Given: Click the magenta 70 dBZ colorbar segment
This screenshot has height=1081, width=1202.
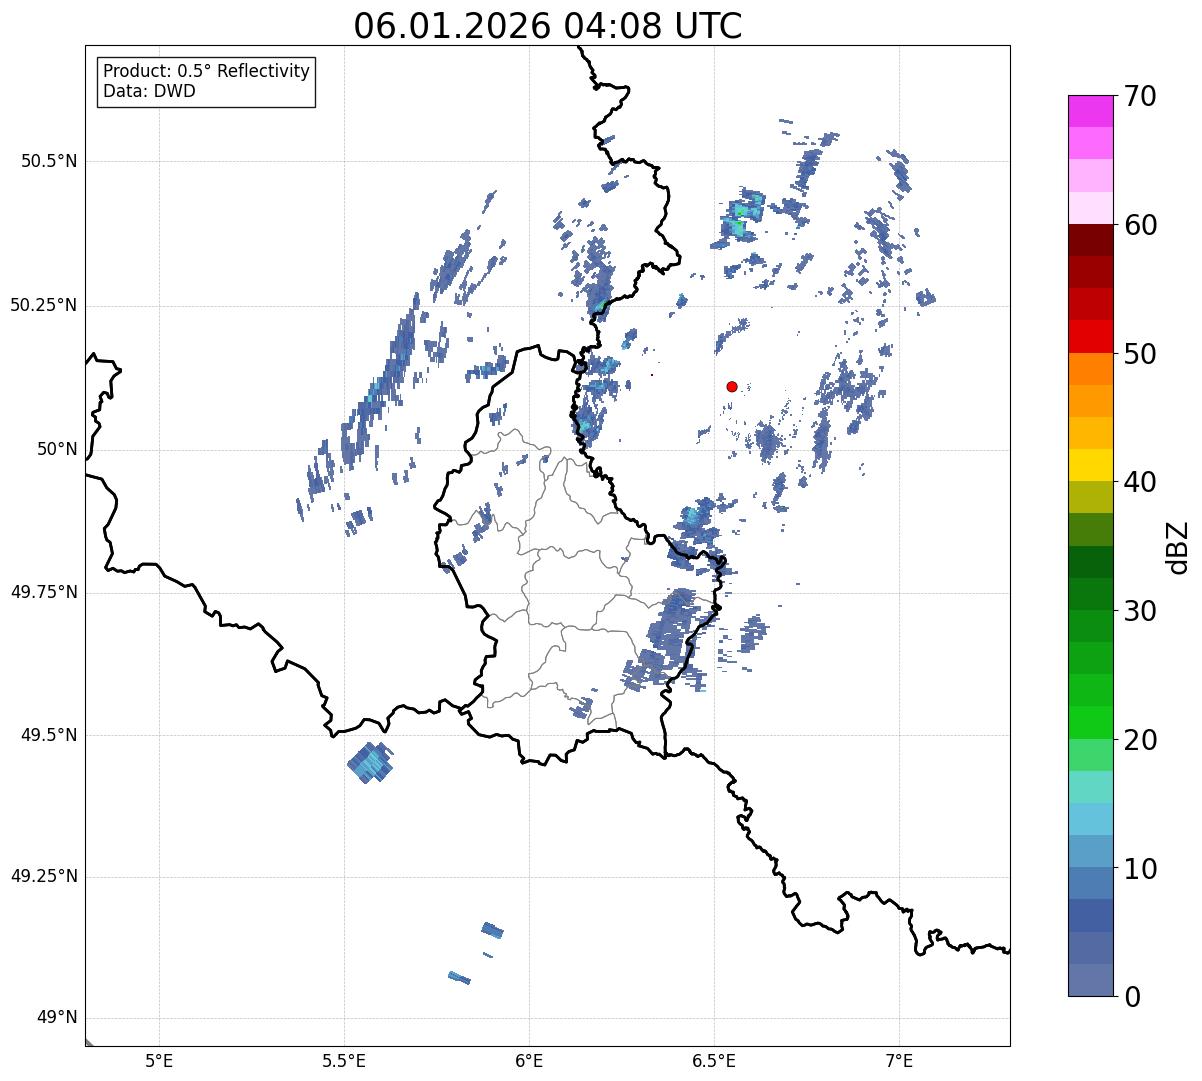Looking at the screenshot, I should pos(1091,111).
